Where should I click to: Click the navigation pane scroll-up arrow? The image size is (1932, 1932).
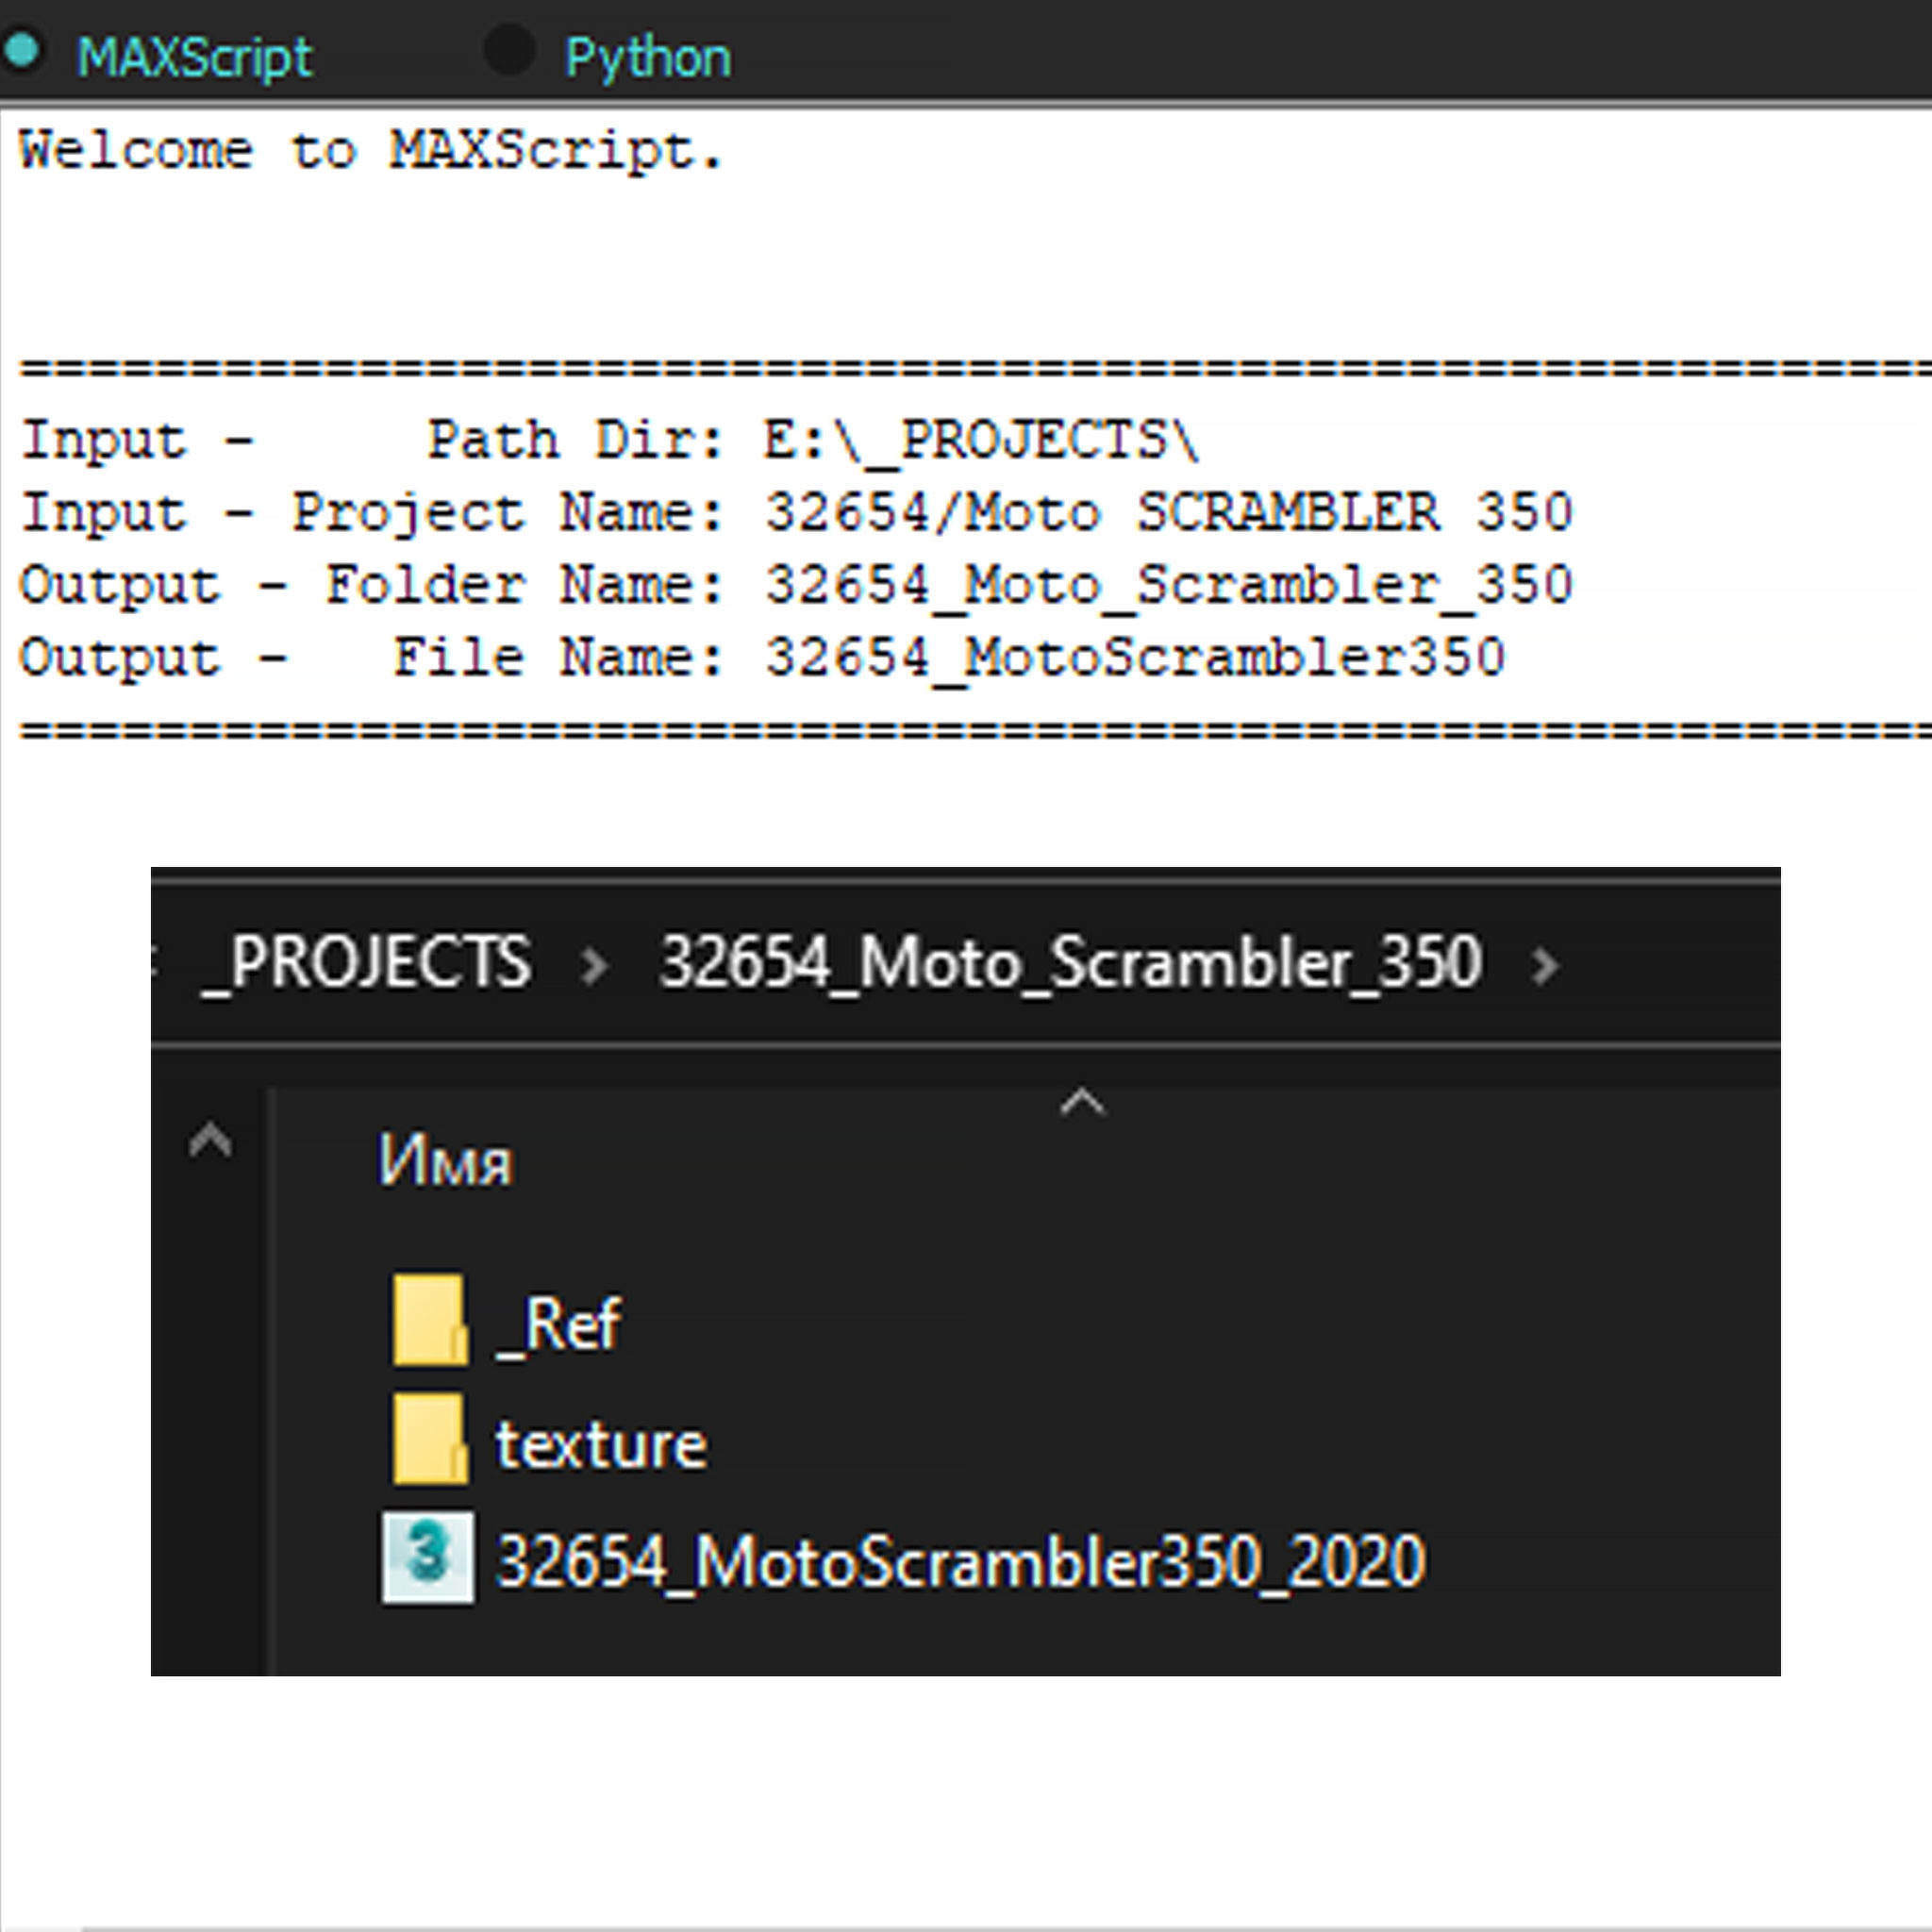click(x=210, y=1141)
